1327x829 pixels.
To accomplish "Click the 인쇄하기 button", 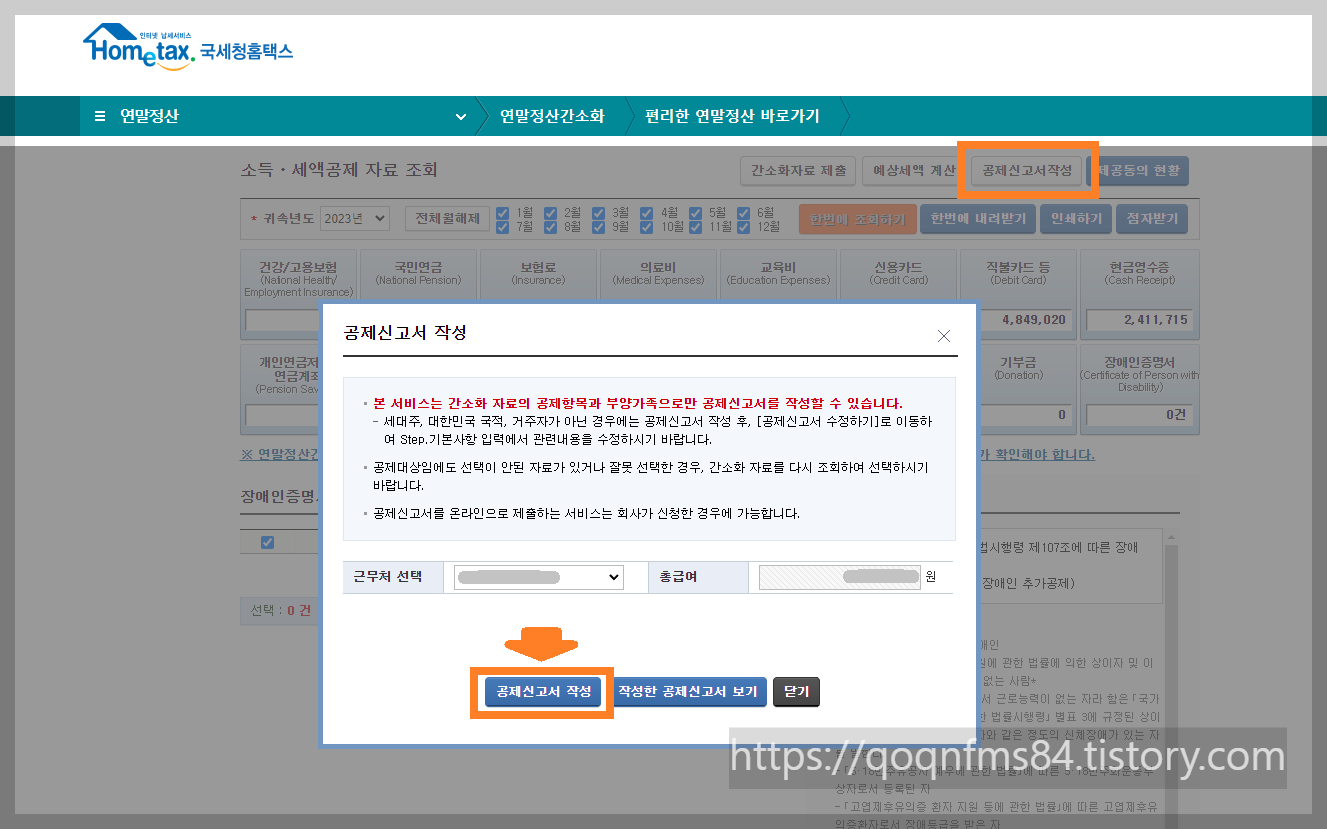I will (1076, 219).
